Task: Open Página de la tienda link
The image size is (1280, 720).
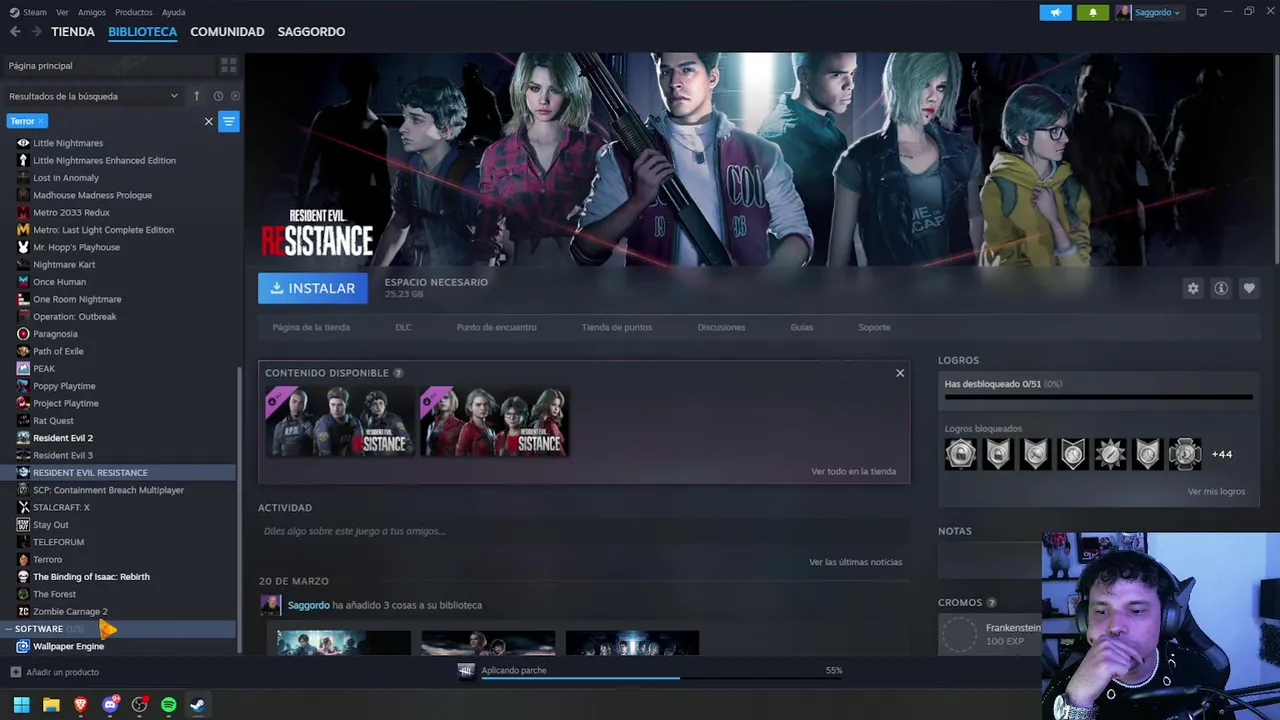Action: pos(311,327)
